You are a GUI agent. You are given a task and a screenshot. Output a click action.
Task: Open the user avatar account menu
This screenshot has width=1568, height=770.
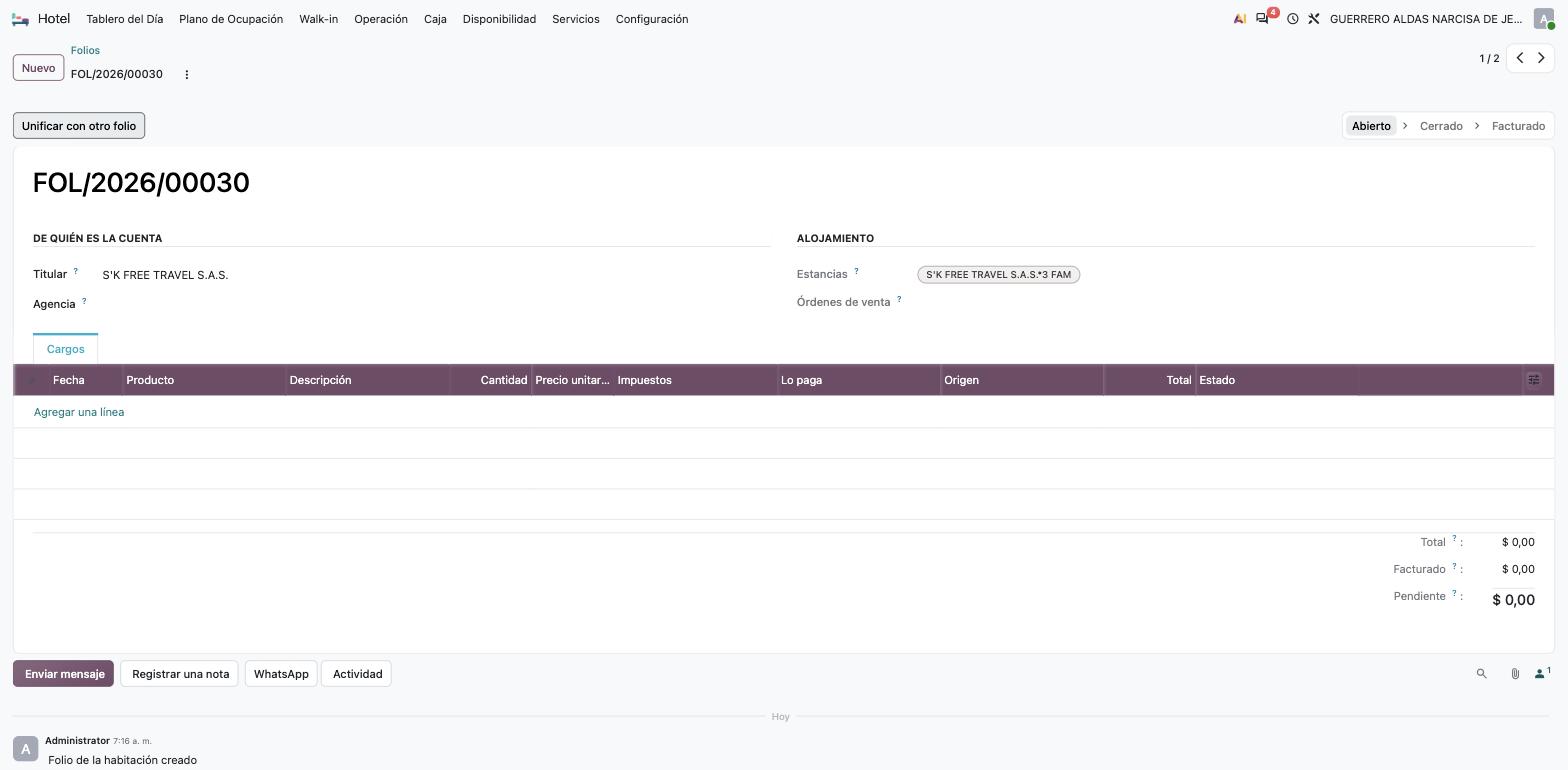click(x=1544, y=19)
